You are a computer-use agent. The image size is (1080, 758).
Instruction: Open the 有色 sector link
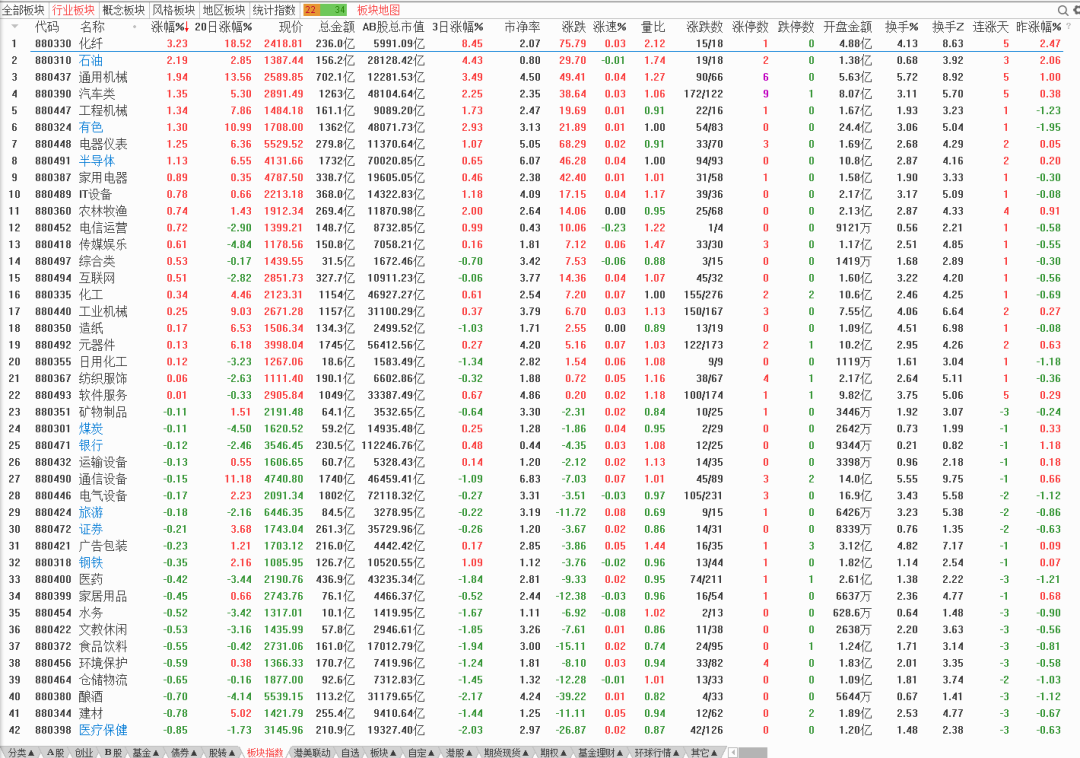point(91,127)
